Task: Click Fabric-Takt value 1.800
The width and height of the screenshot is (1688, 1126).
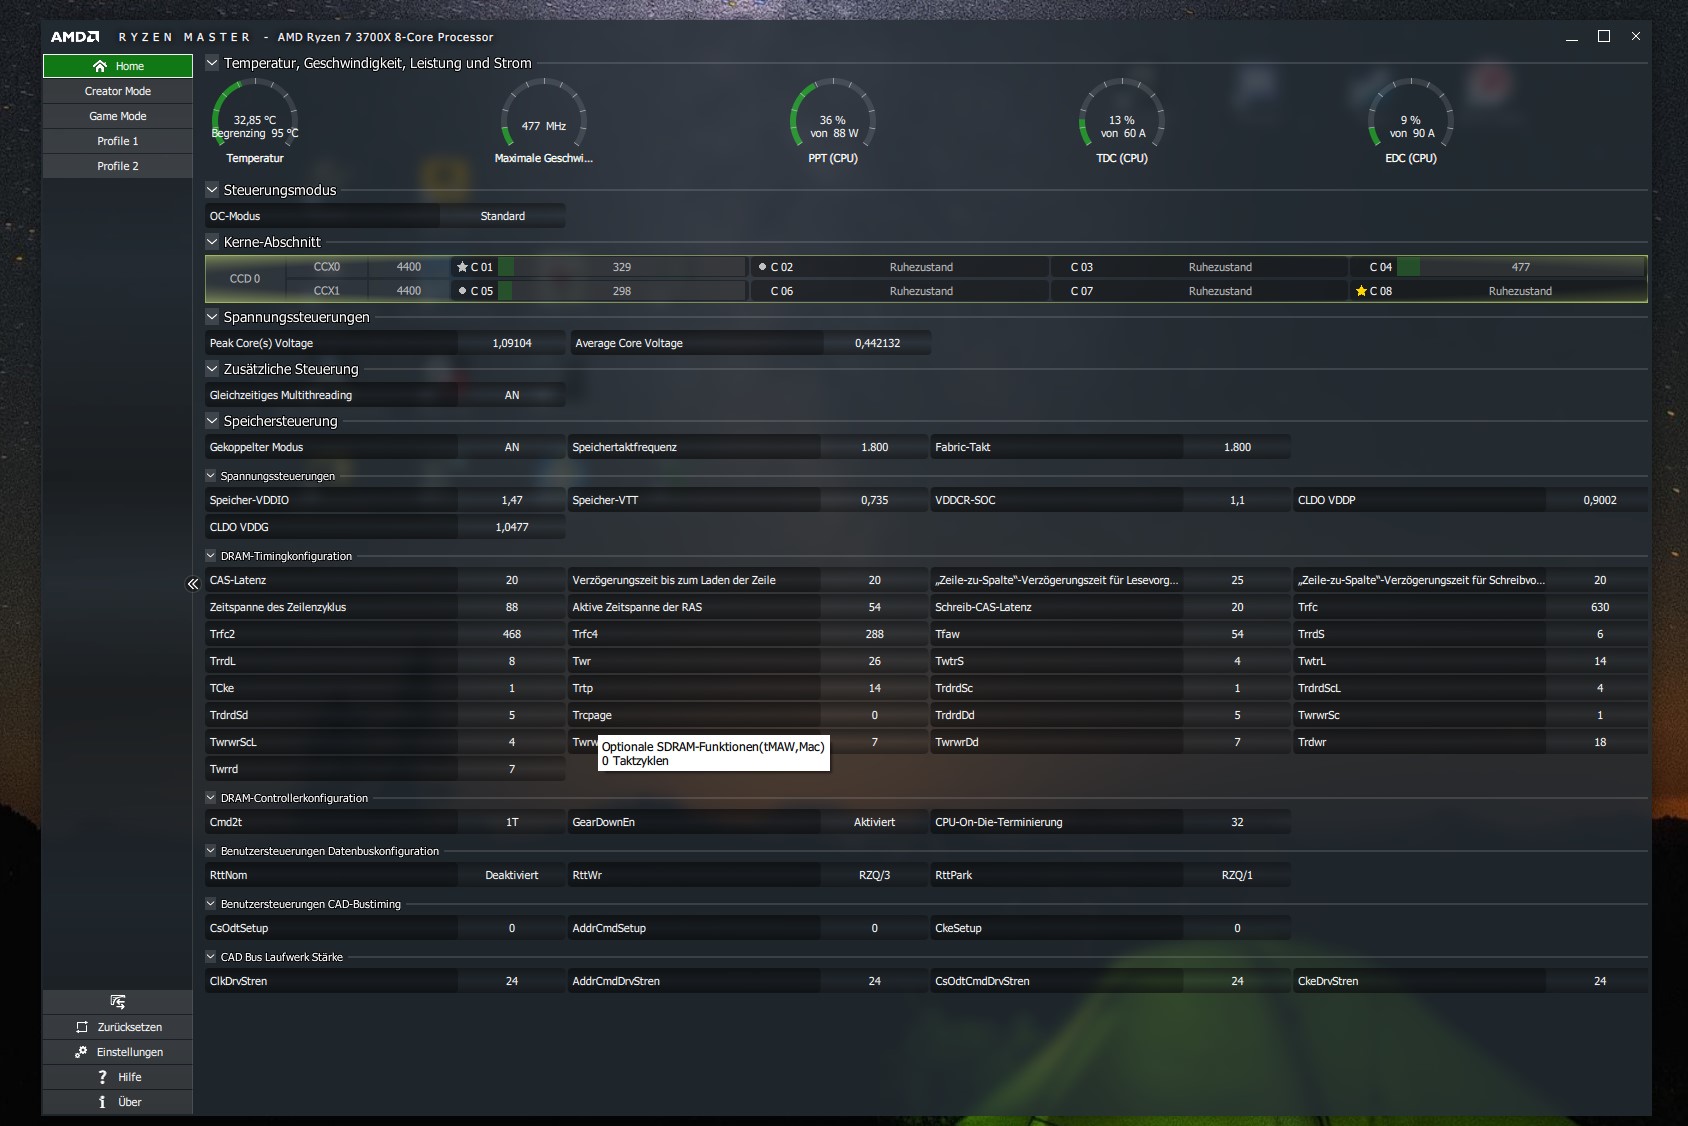Action: [1237, 447]
